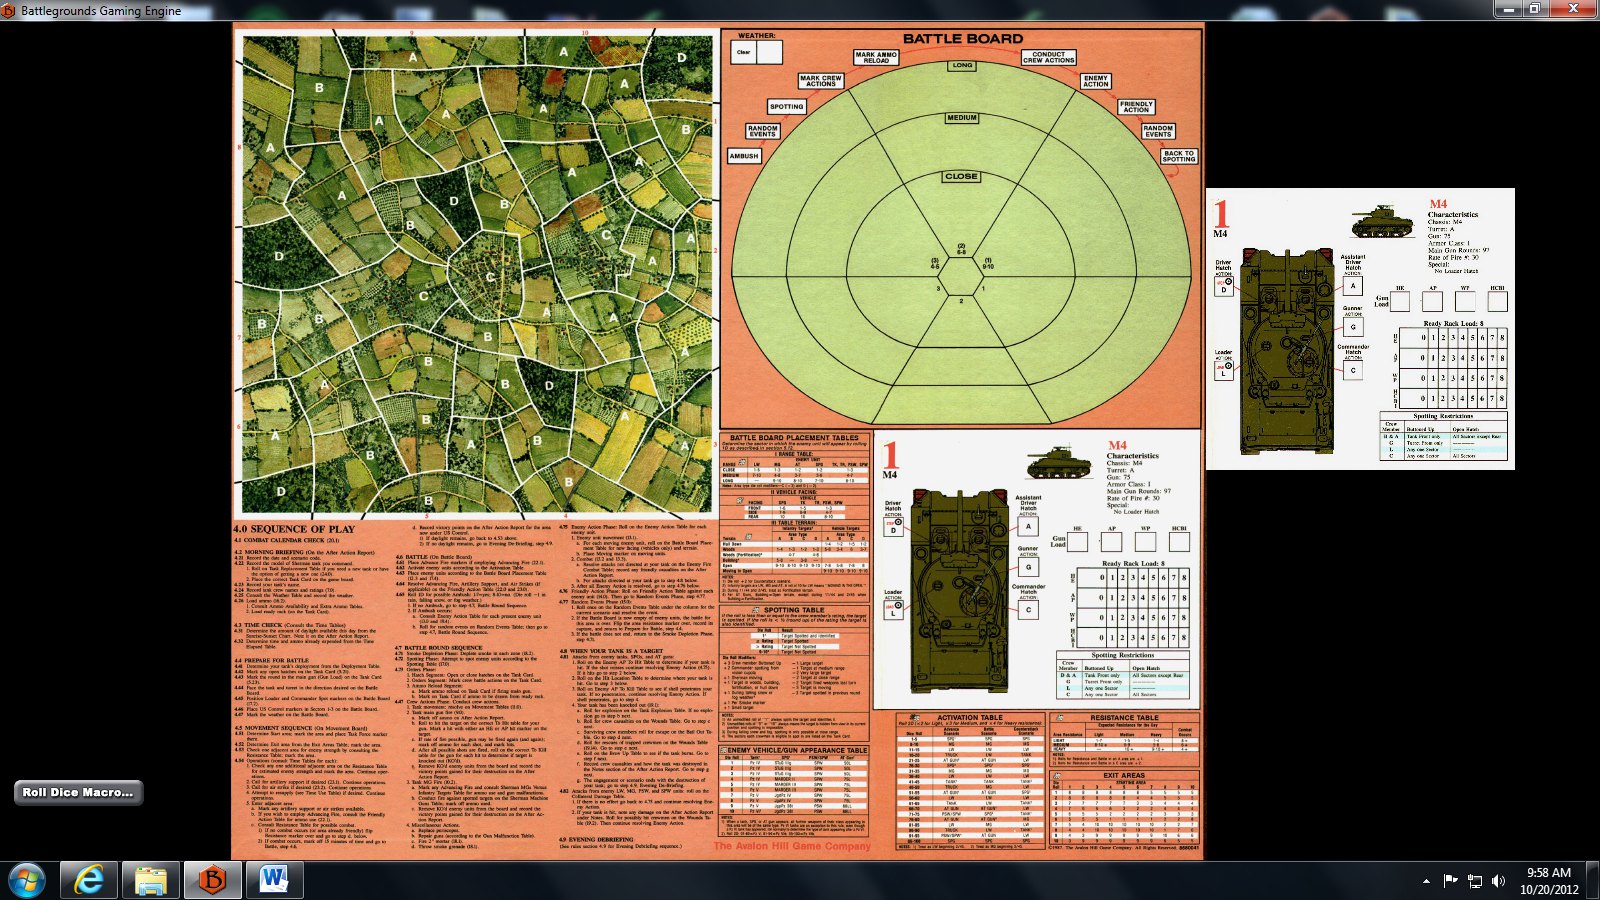Show hidden system tray icons
The width and height of the screenshot is (1600, 900).
1426,881
